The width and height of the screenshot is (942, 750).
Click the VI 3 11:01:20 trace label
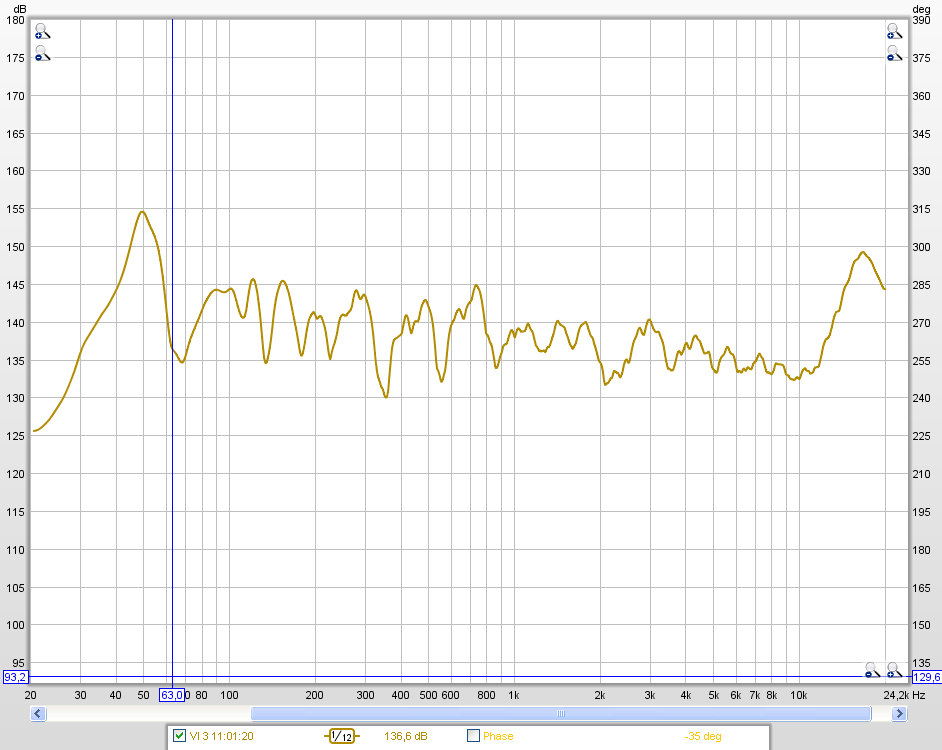(221, 736)
